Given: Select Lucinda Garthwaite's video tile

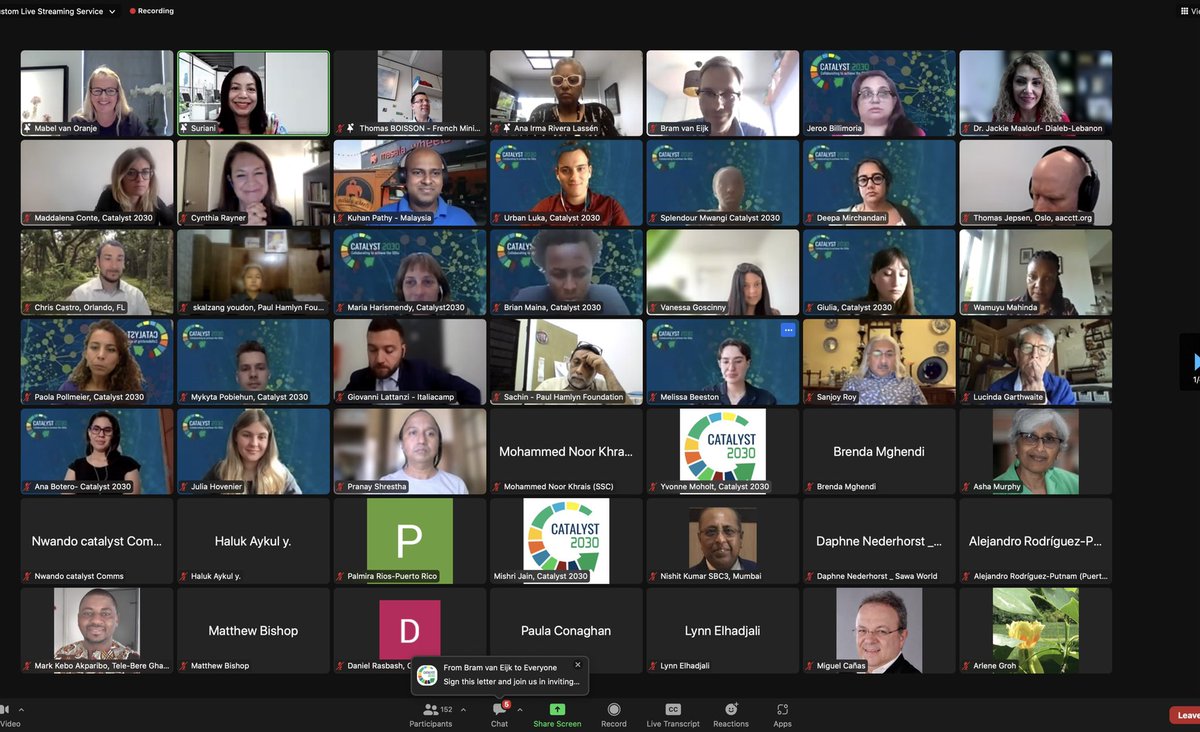Looking at the screenshot, I should (1035, 361).
